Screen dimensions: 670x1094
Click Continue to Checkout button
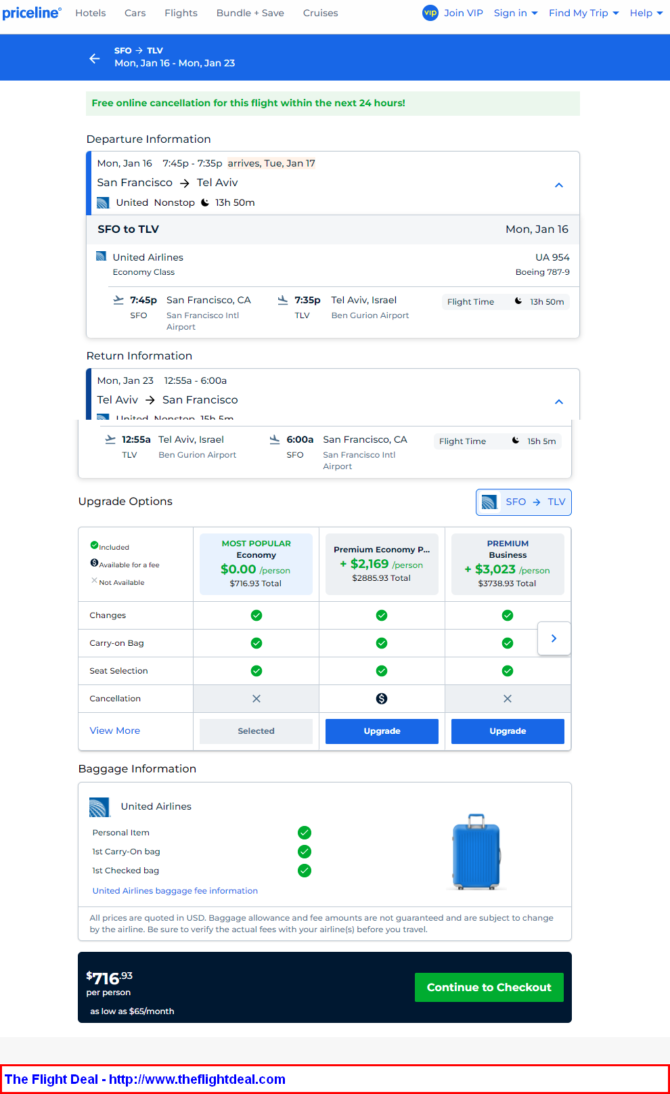489,987
